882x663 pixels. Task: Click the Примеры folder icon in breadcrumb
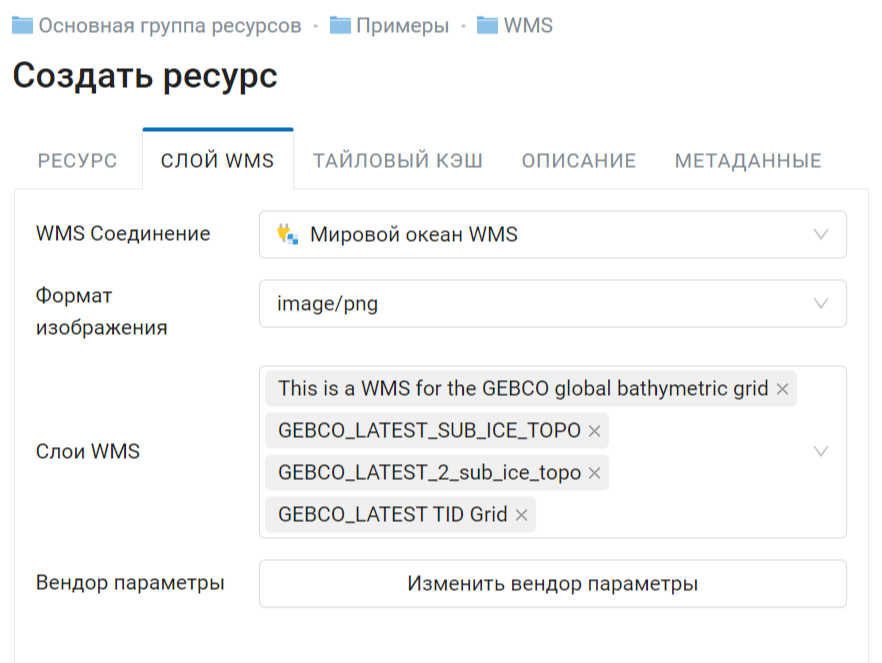coord(340,25)
